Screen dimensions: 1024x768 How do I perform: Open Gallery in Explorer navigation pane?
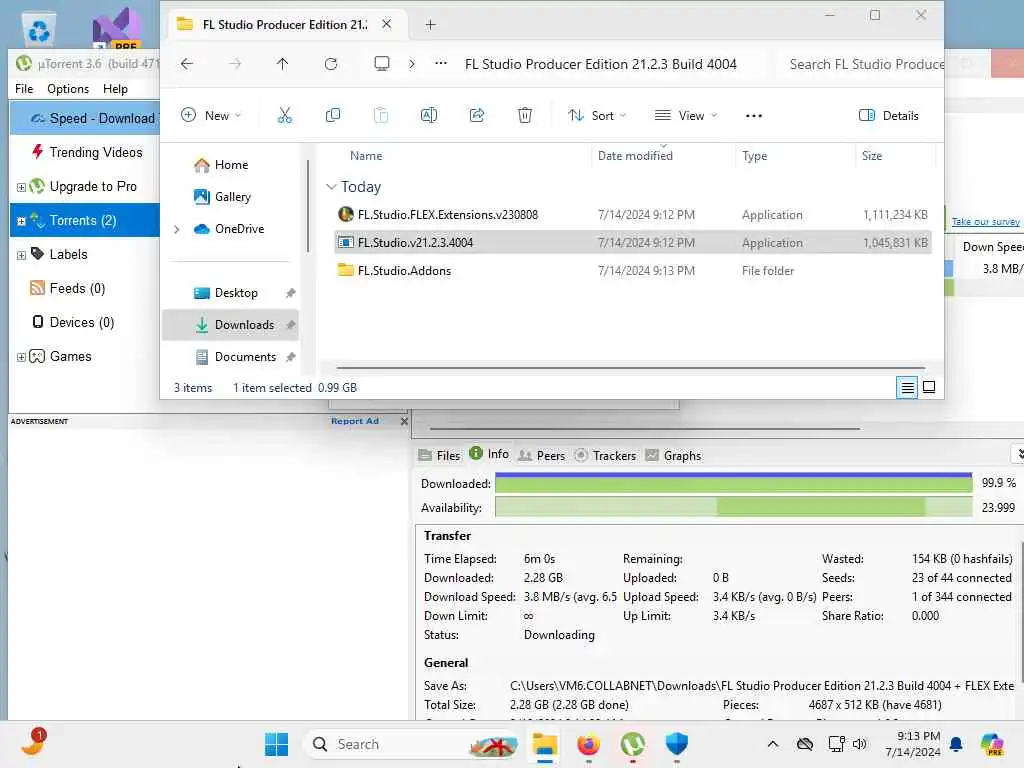[x=223, y=197]
